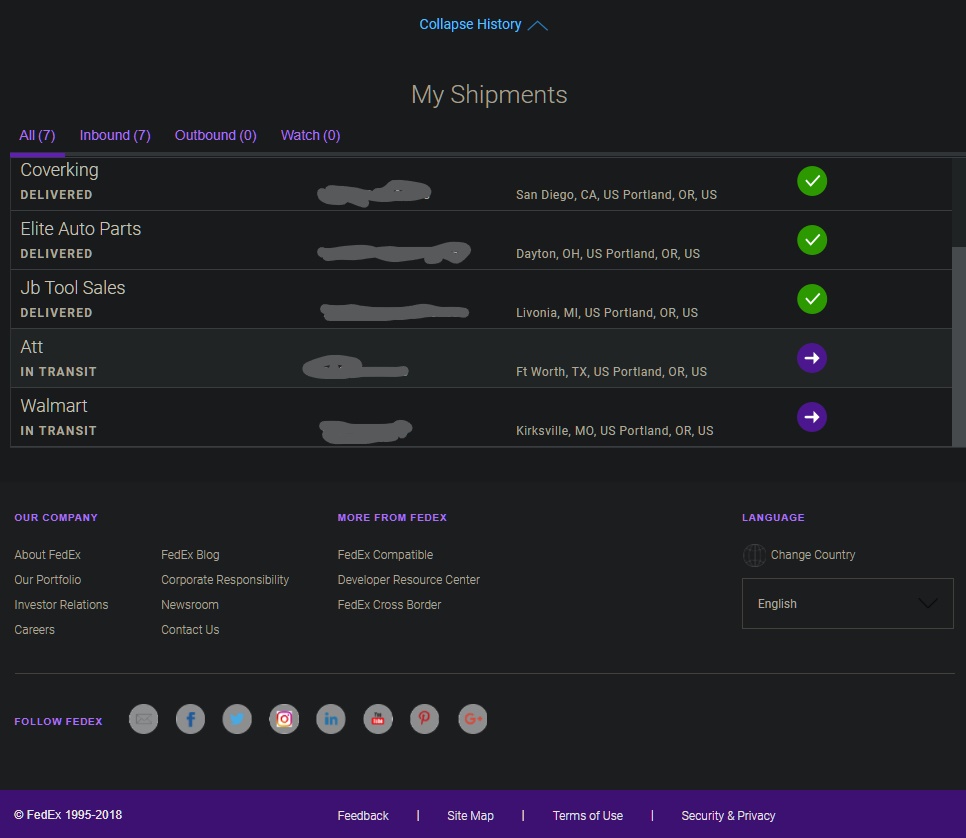This screenshot has height=838, width=966.
Task: Open the Contact Us link
Action: (x=190, y=630)
